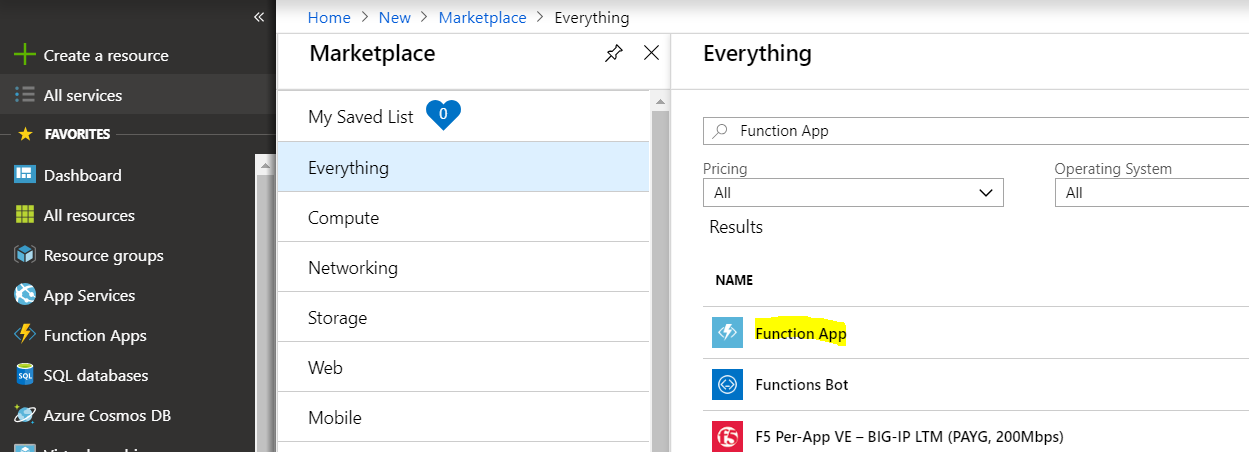Viewport: 1249px width, 452px height.
Task: Select the Mobile category
Action: click(x=463, y=417)
